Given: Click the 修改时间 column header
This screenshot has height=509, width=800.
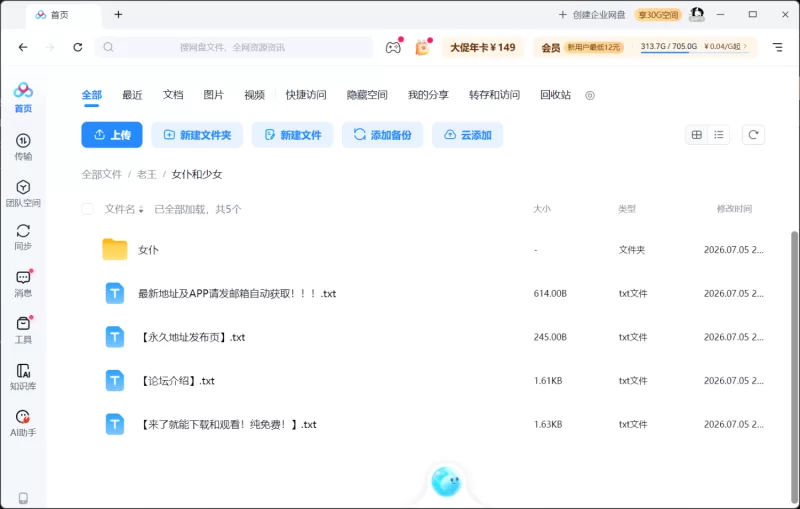Looking at the screenshot, I should pos(734,209).
